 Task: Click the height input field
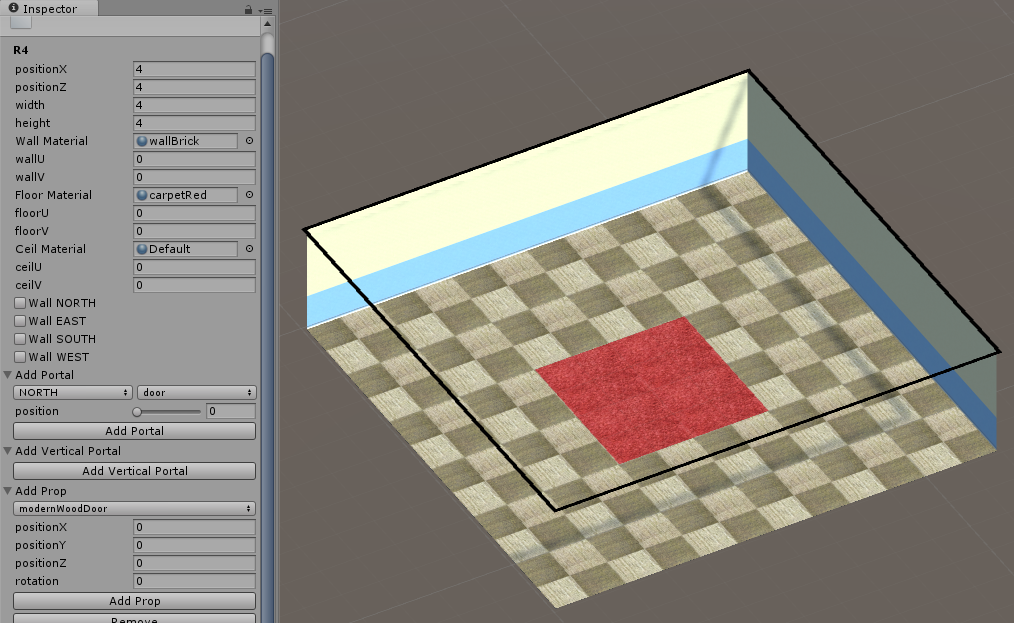pos(195,123)
